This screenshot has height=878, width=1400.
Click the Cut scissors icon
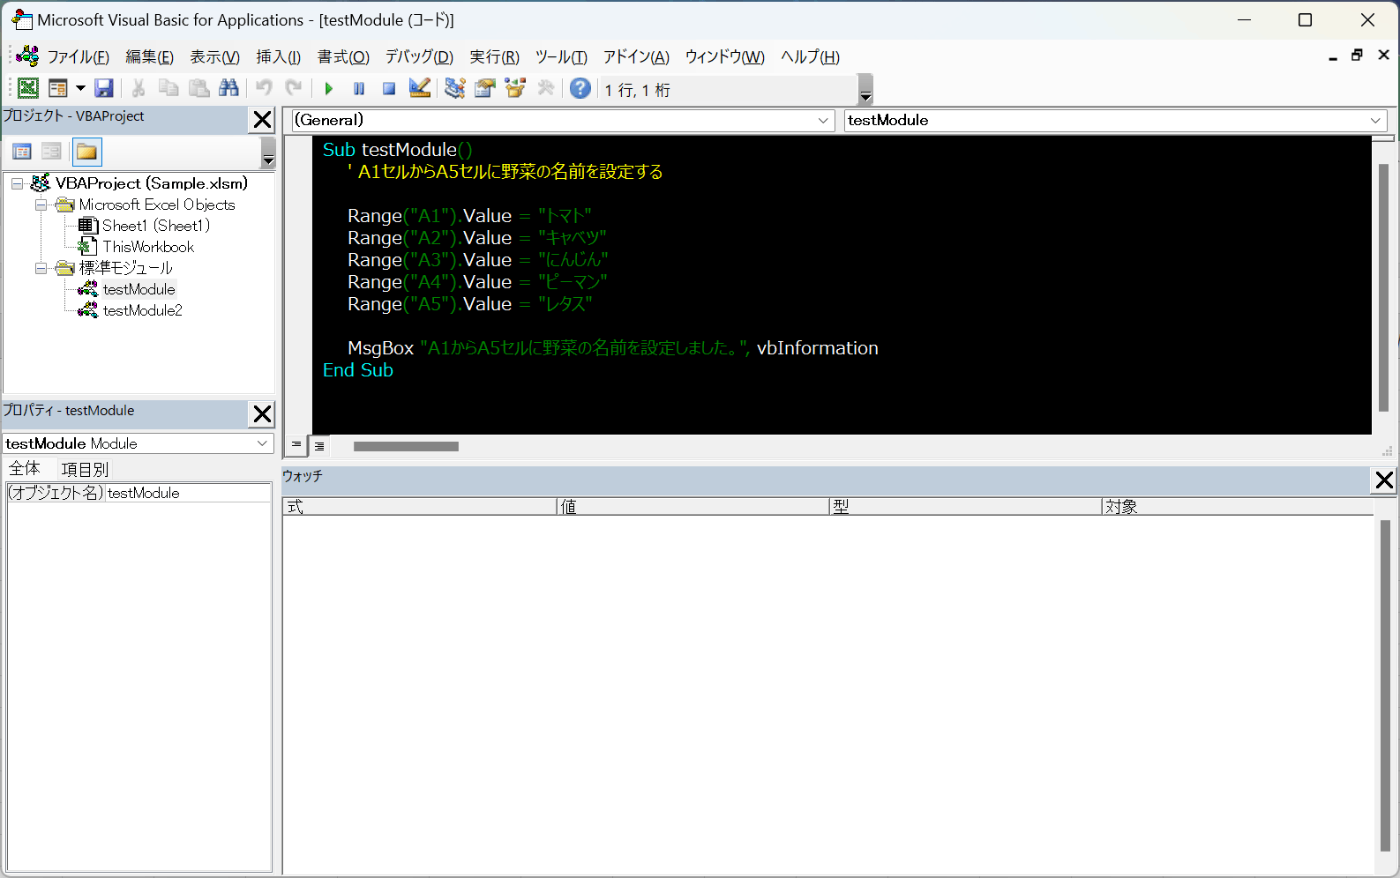pos(139,89)
